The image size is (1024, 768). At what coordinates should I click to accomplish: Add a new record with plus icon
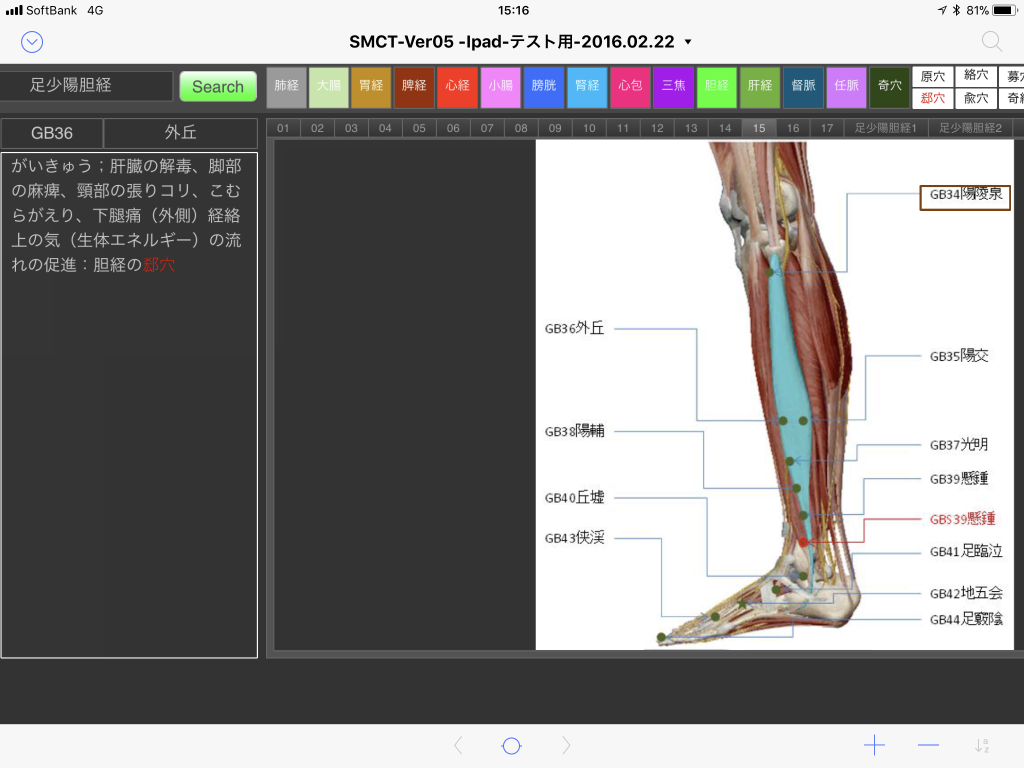[874, 745]
